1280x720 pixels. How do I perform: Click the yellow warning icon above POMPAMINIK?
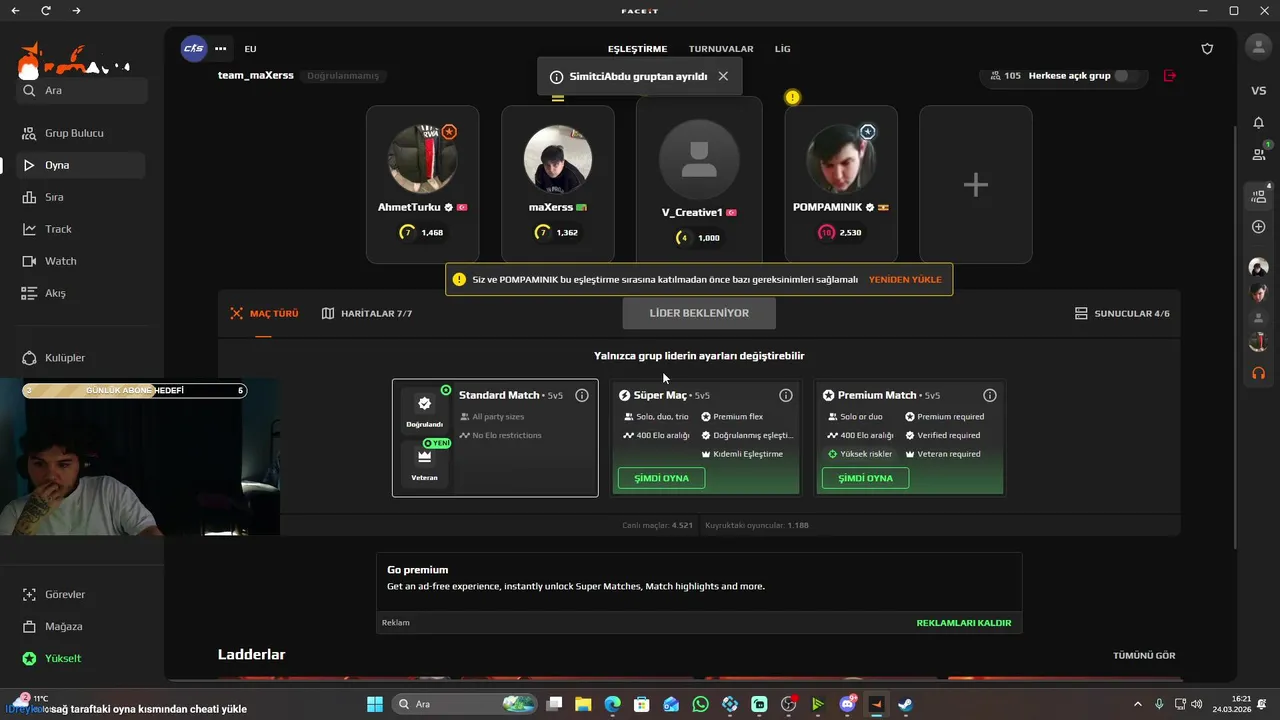coord(792,97)
